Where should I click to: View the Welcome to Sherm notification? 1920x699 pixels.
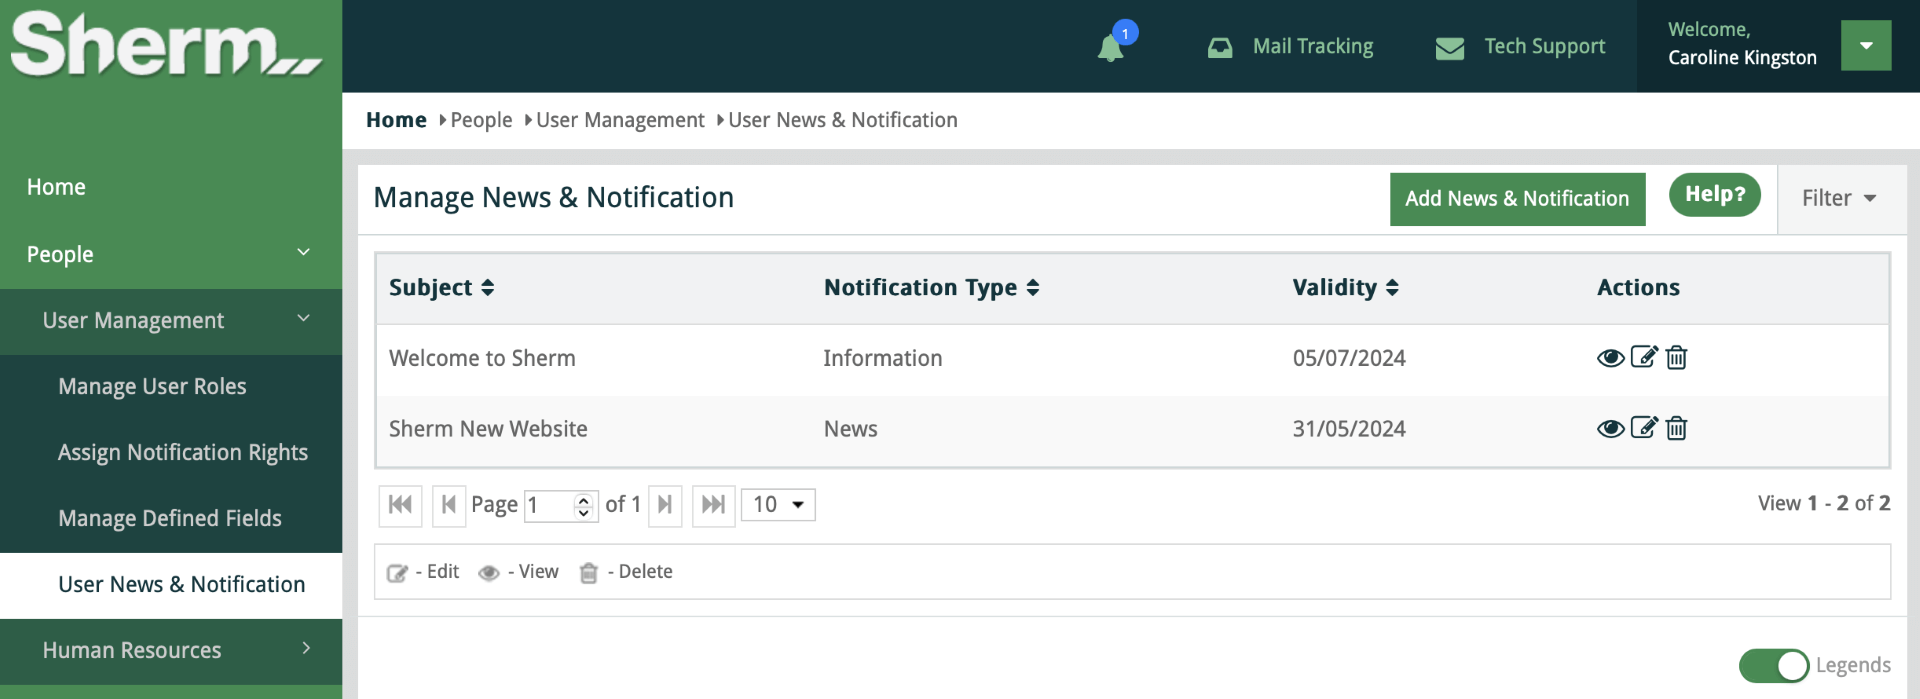(1609, 358)
